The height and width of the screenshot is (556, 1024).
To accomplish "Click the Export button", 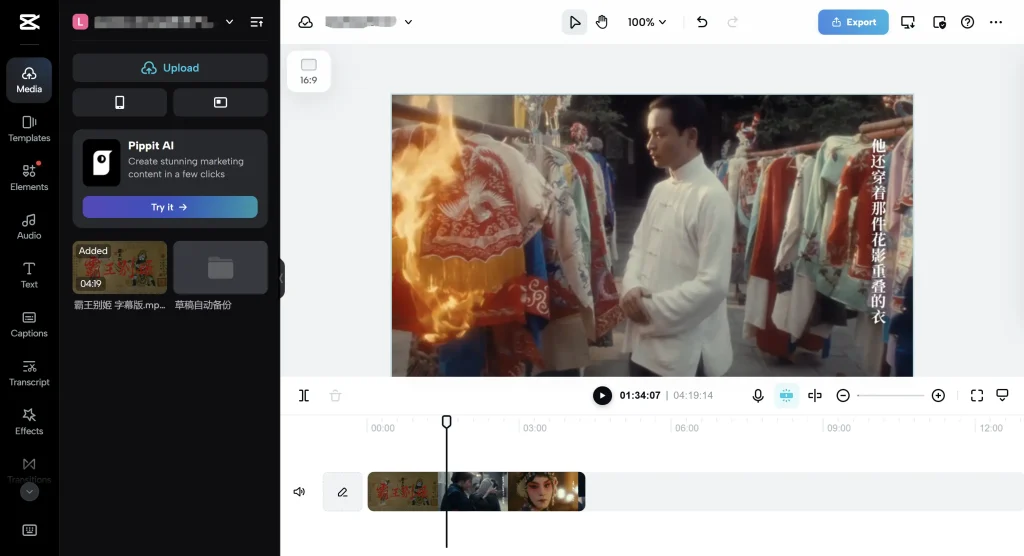I will [853, 22].
